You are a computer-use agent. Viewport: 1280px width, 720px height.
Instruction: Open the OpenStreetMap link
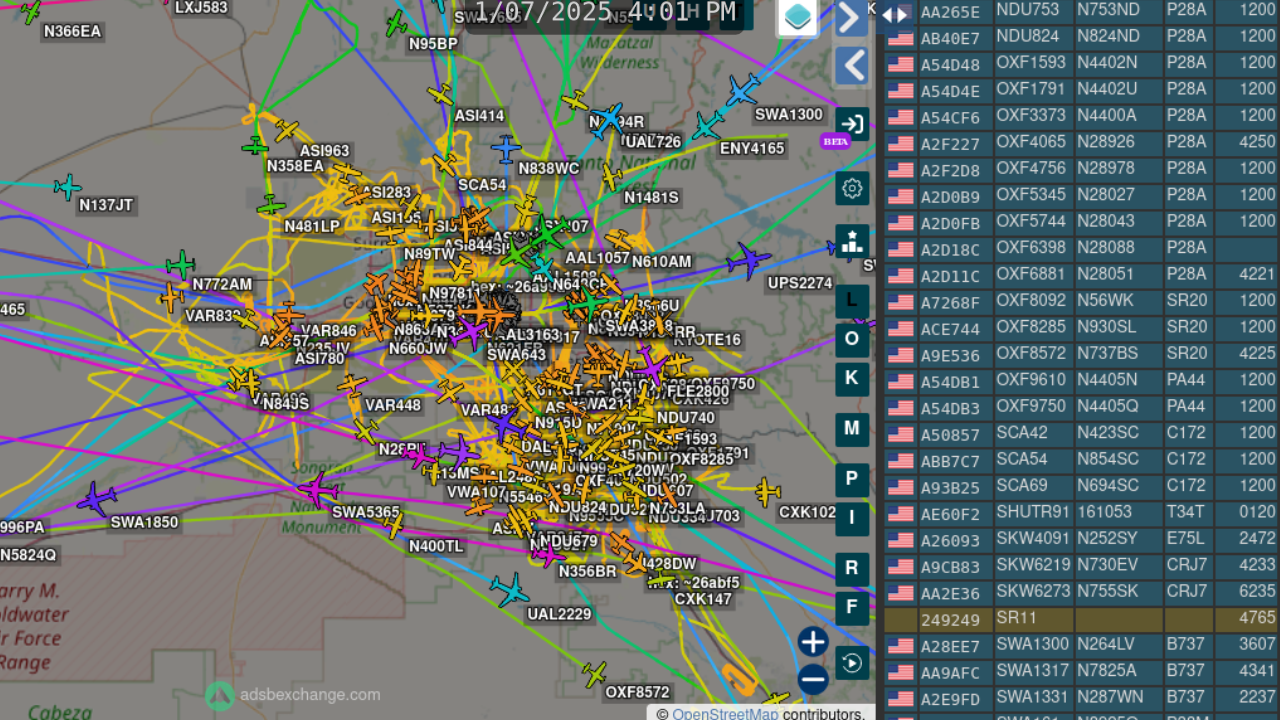click(x=725, y=714)
